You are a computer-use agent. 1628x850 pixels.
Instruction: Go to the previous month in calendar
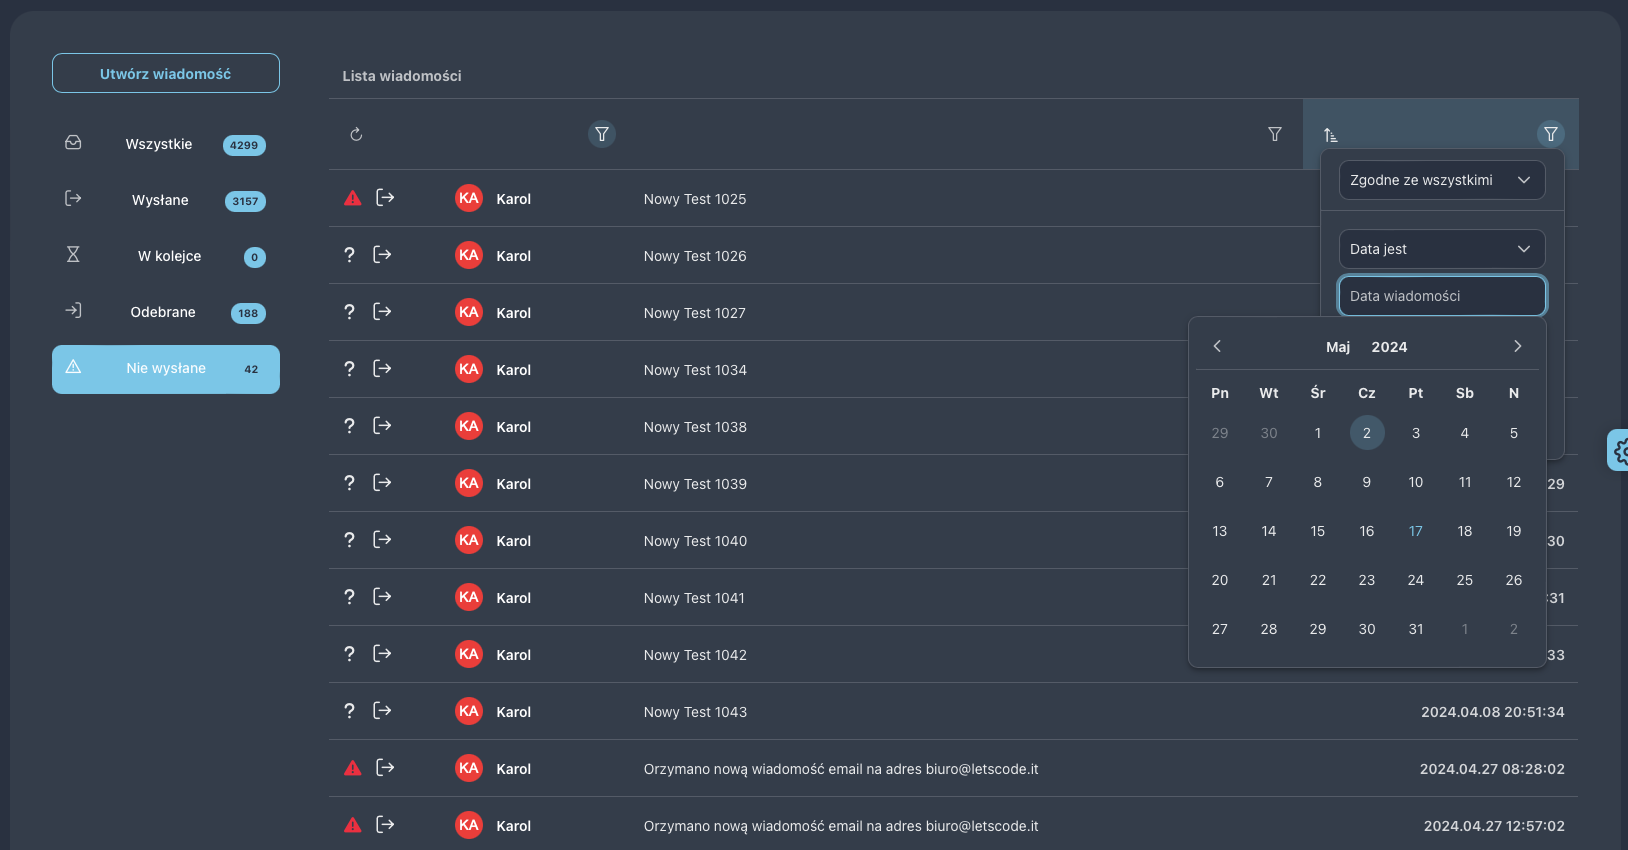1217,346
